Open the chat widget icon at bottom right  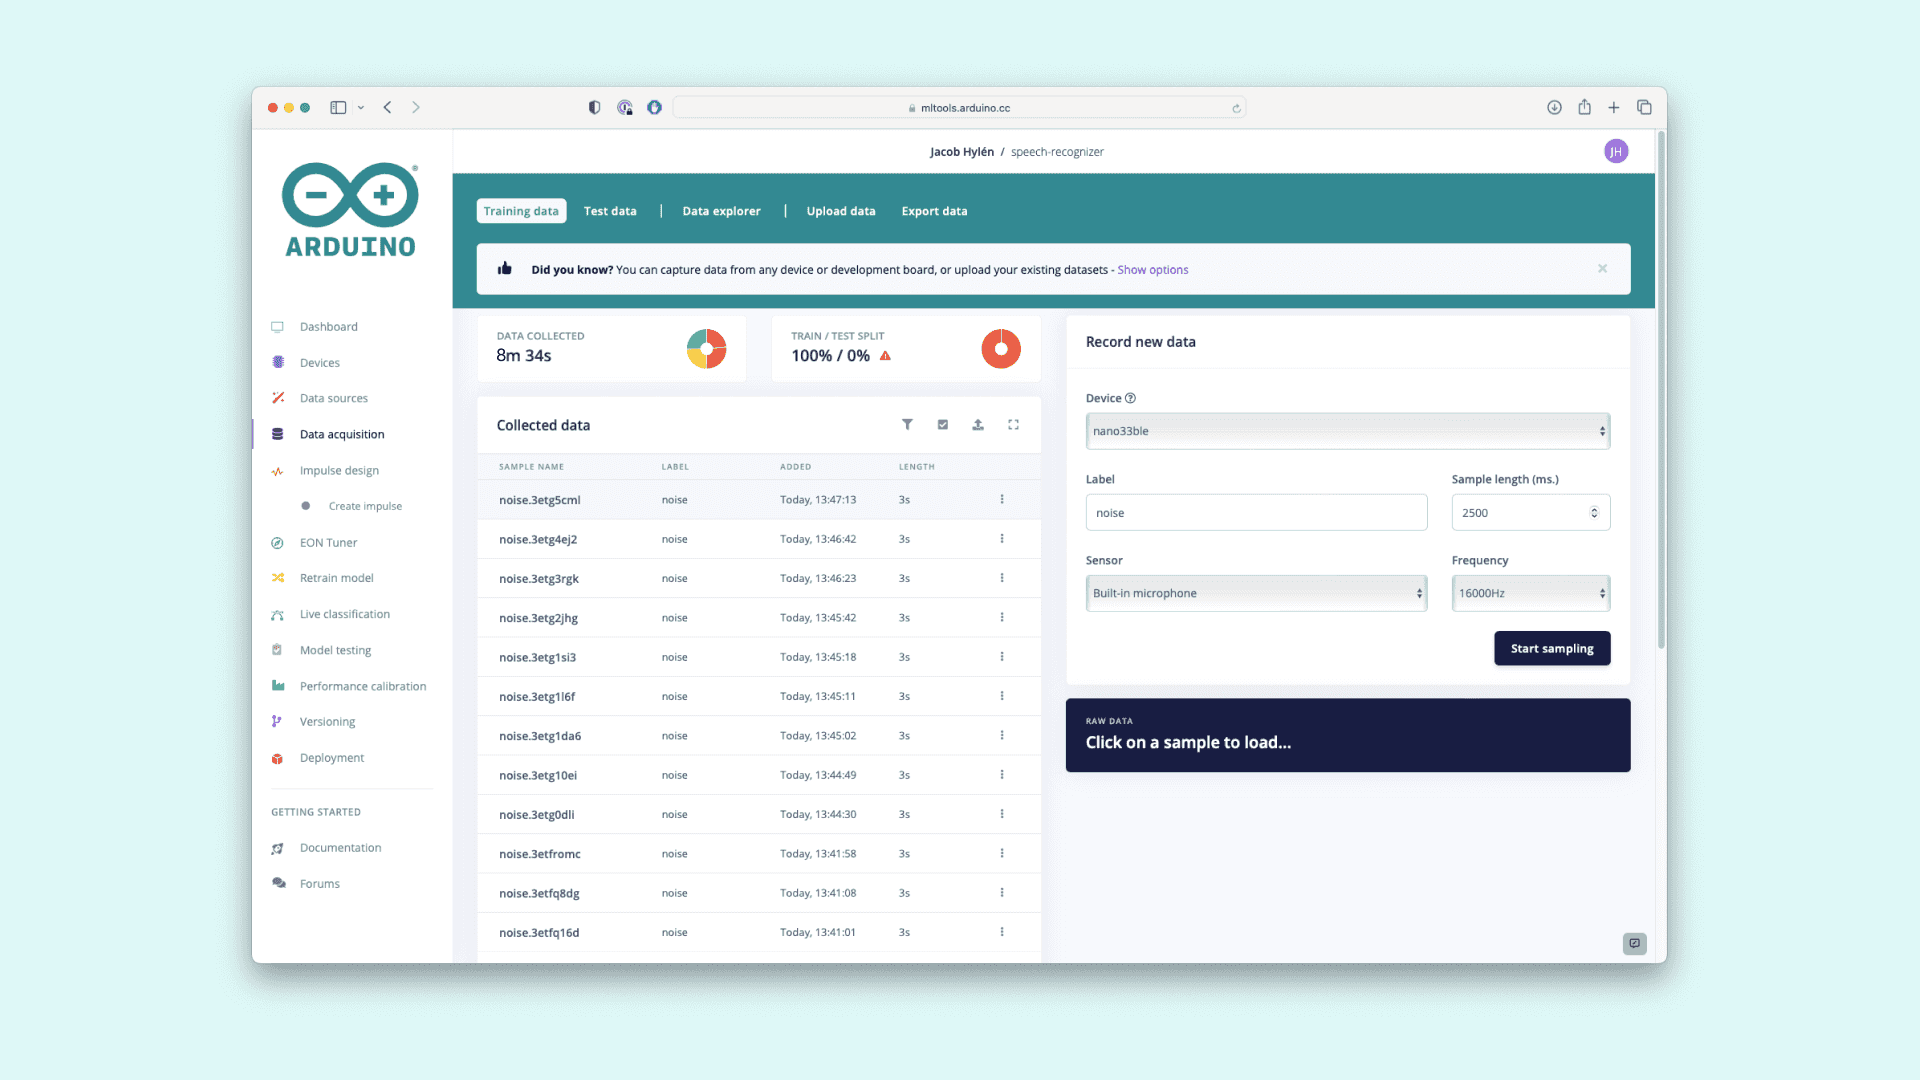click(1634, 943)
